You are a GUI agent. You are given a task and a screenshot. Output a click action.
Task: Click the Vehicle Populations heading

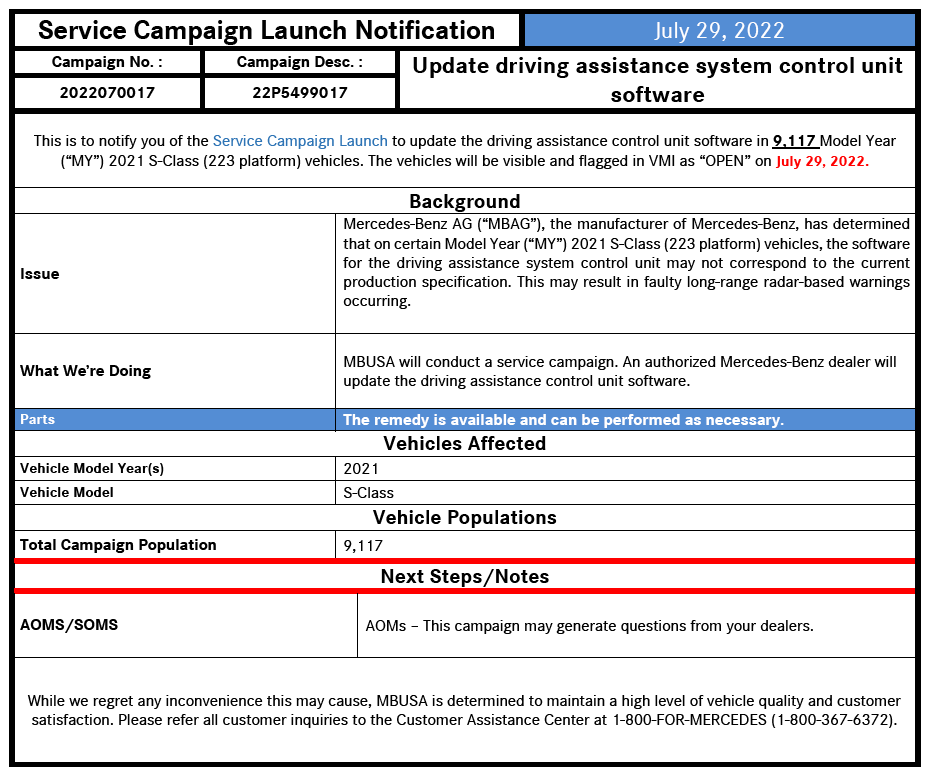coord(464,518)
